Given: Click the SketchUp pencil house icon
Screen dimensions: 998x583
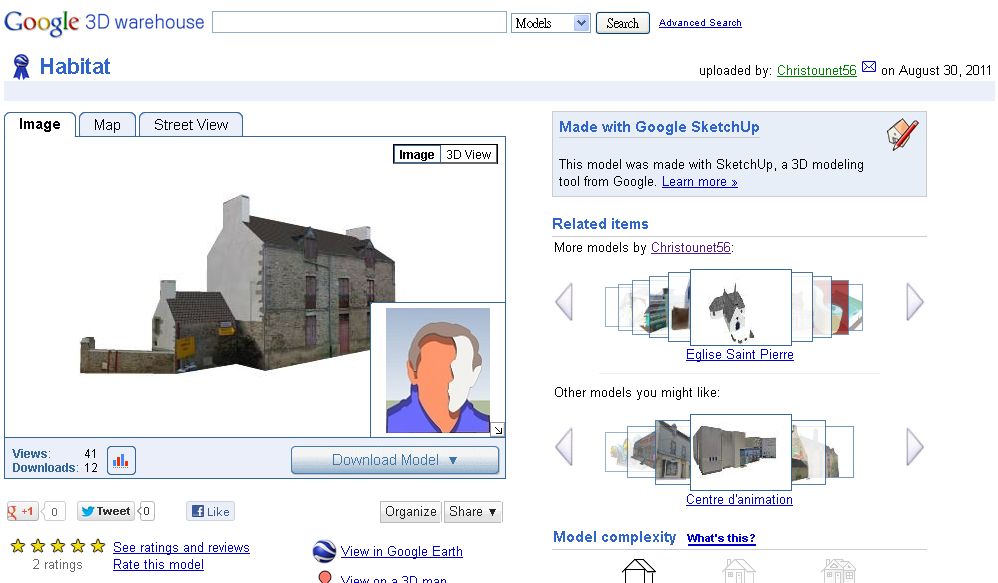Looking at the screenshot, I should [903, 134].
